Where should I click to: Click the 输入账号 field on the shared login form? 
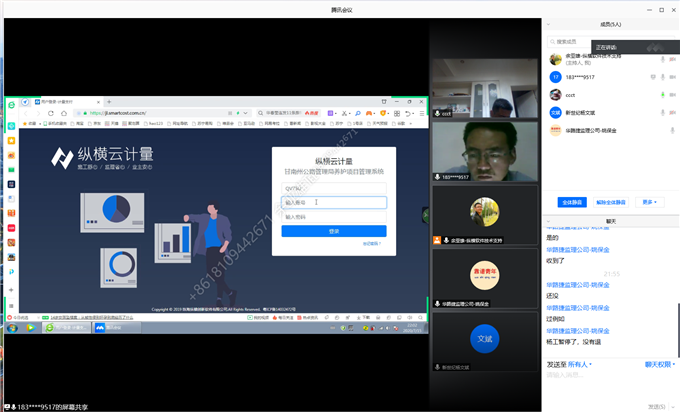pyautogui.click(x=334, y=203)
